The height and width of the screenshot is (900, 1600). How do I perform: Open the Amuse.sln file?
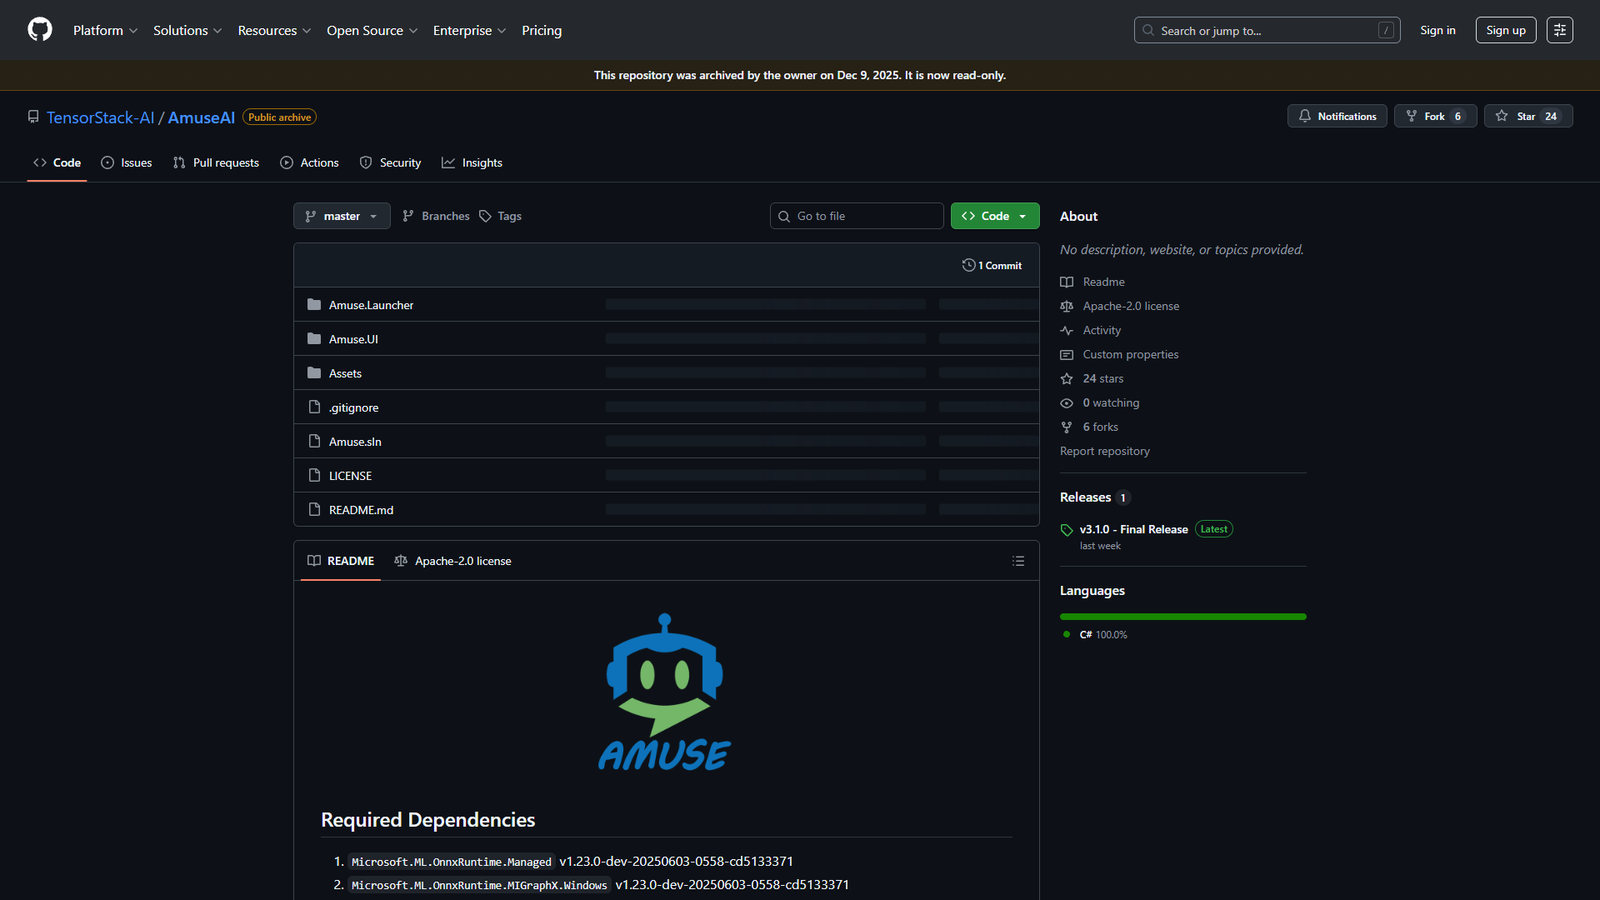point(355,442)
